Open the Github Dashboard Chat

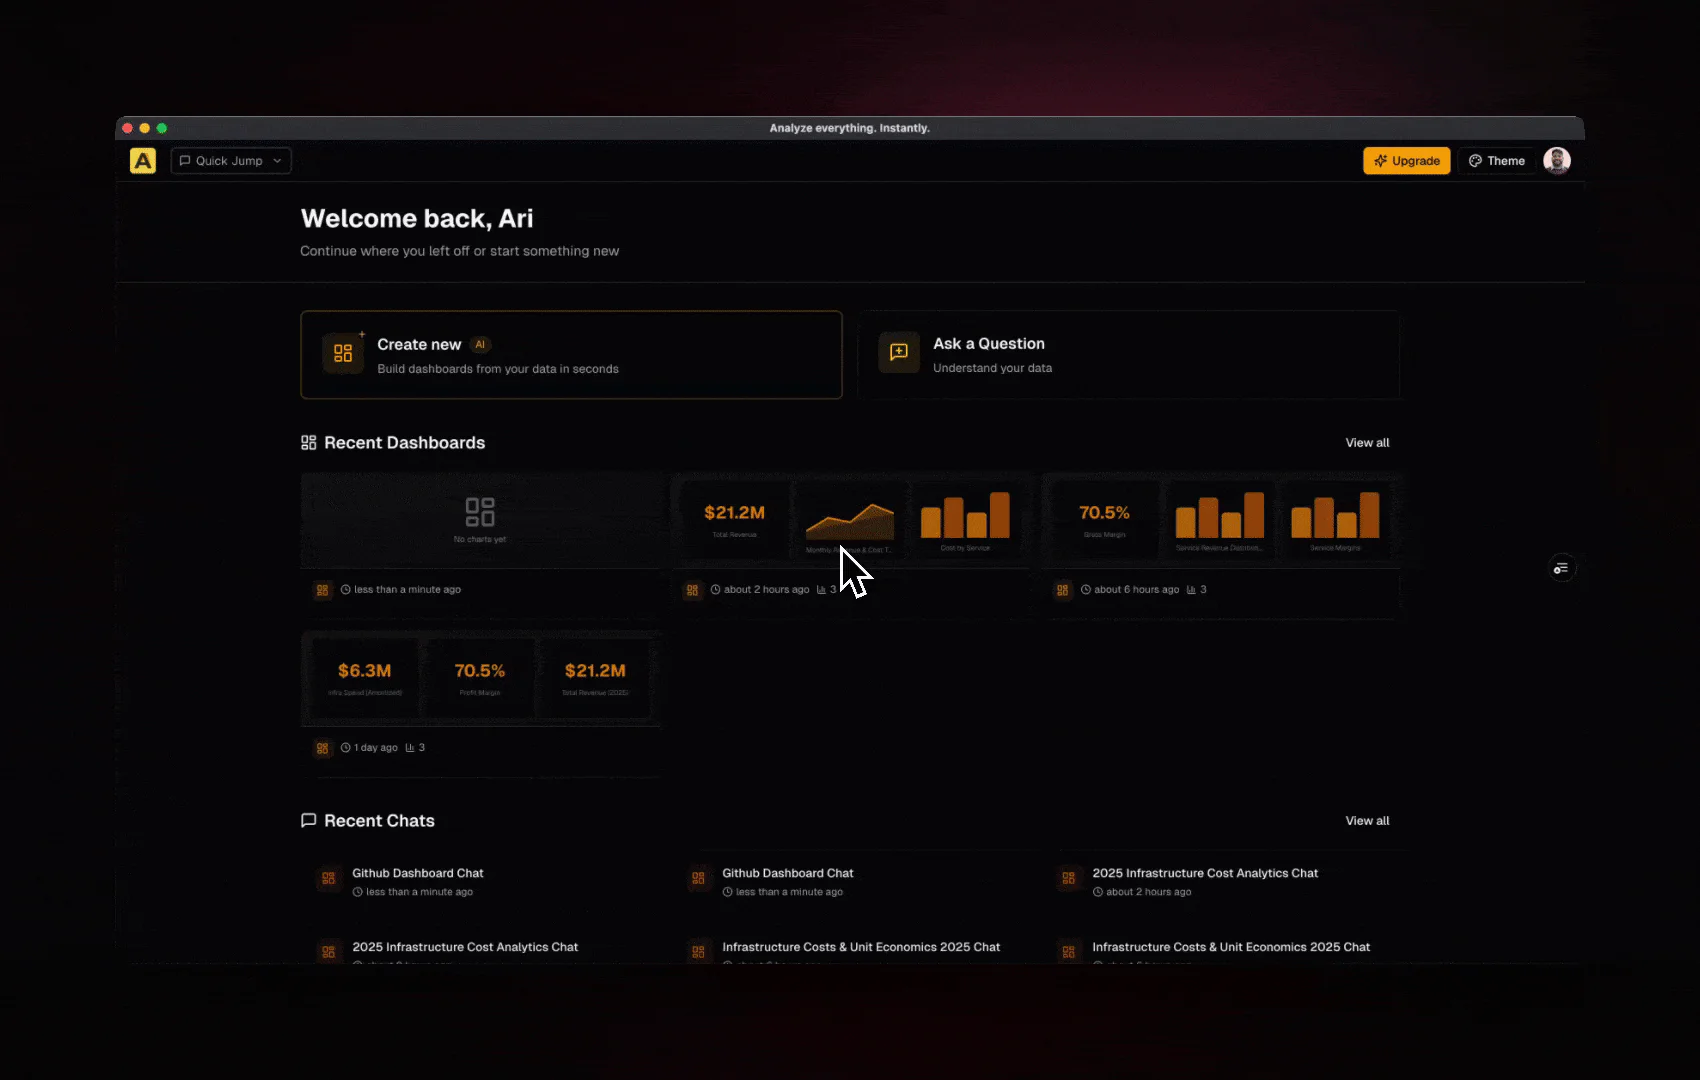[x=417, y=872]
